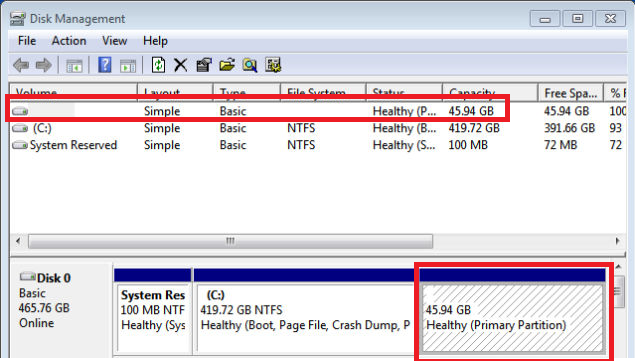The height and width of the screenshot is (361, 635).
Task: Click the 391.66 GB free space cell
Action: [569, 128]
